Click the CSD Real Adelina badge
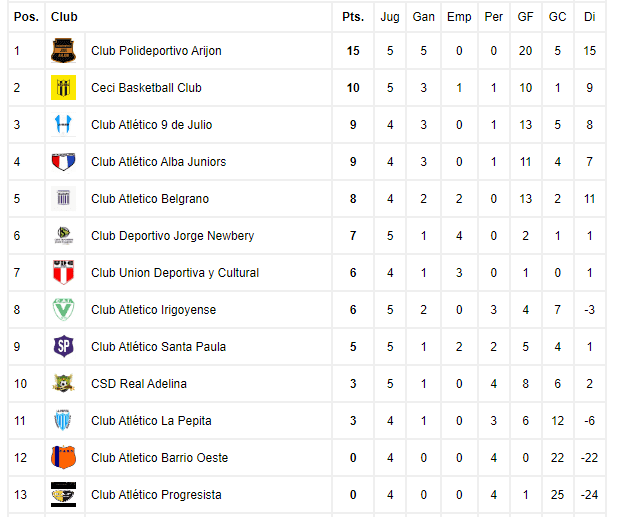 tap(63, 384)
